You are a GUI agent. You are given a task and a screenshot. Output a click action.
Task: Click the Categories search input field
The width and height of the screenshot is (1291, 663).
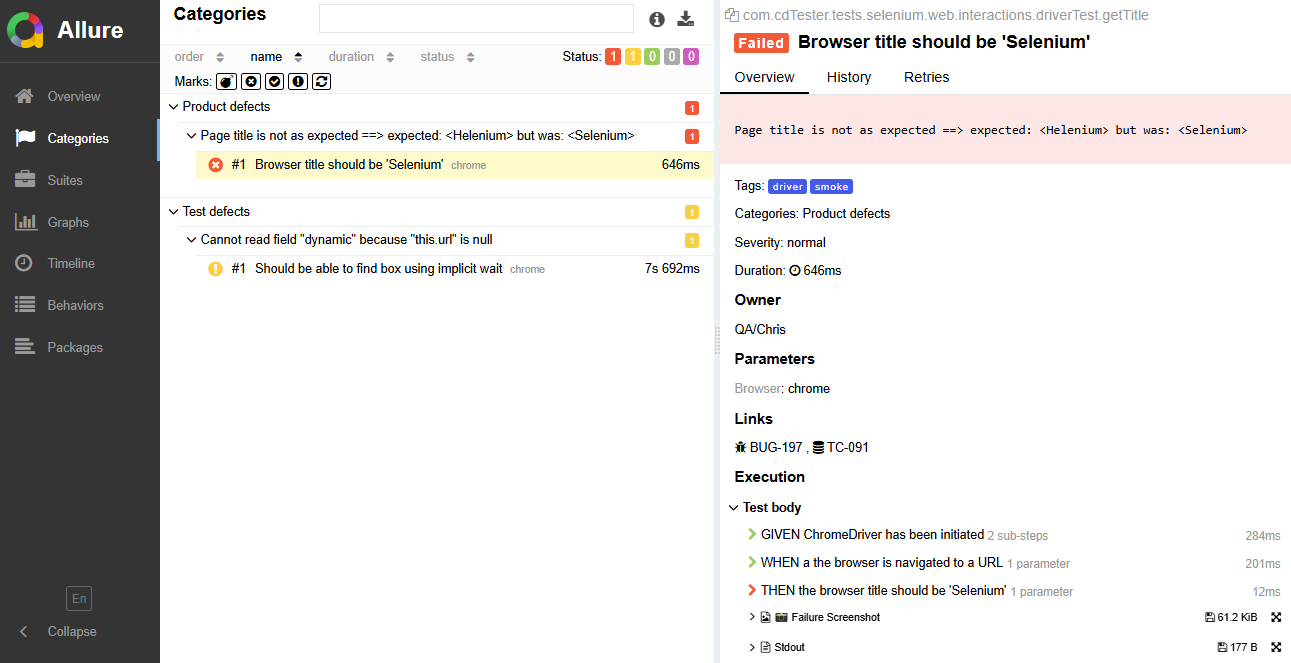476,19
